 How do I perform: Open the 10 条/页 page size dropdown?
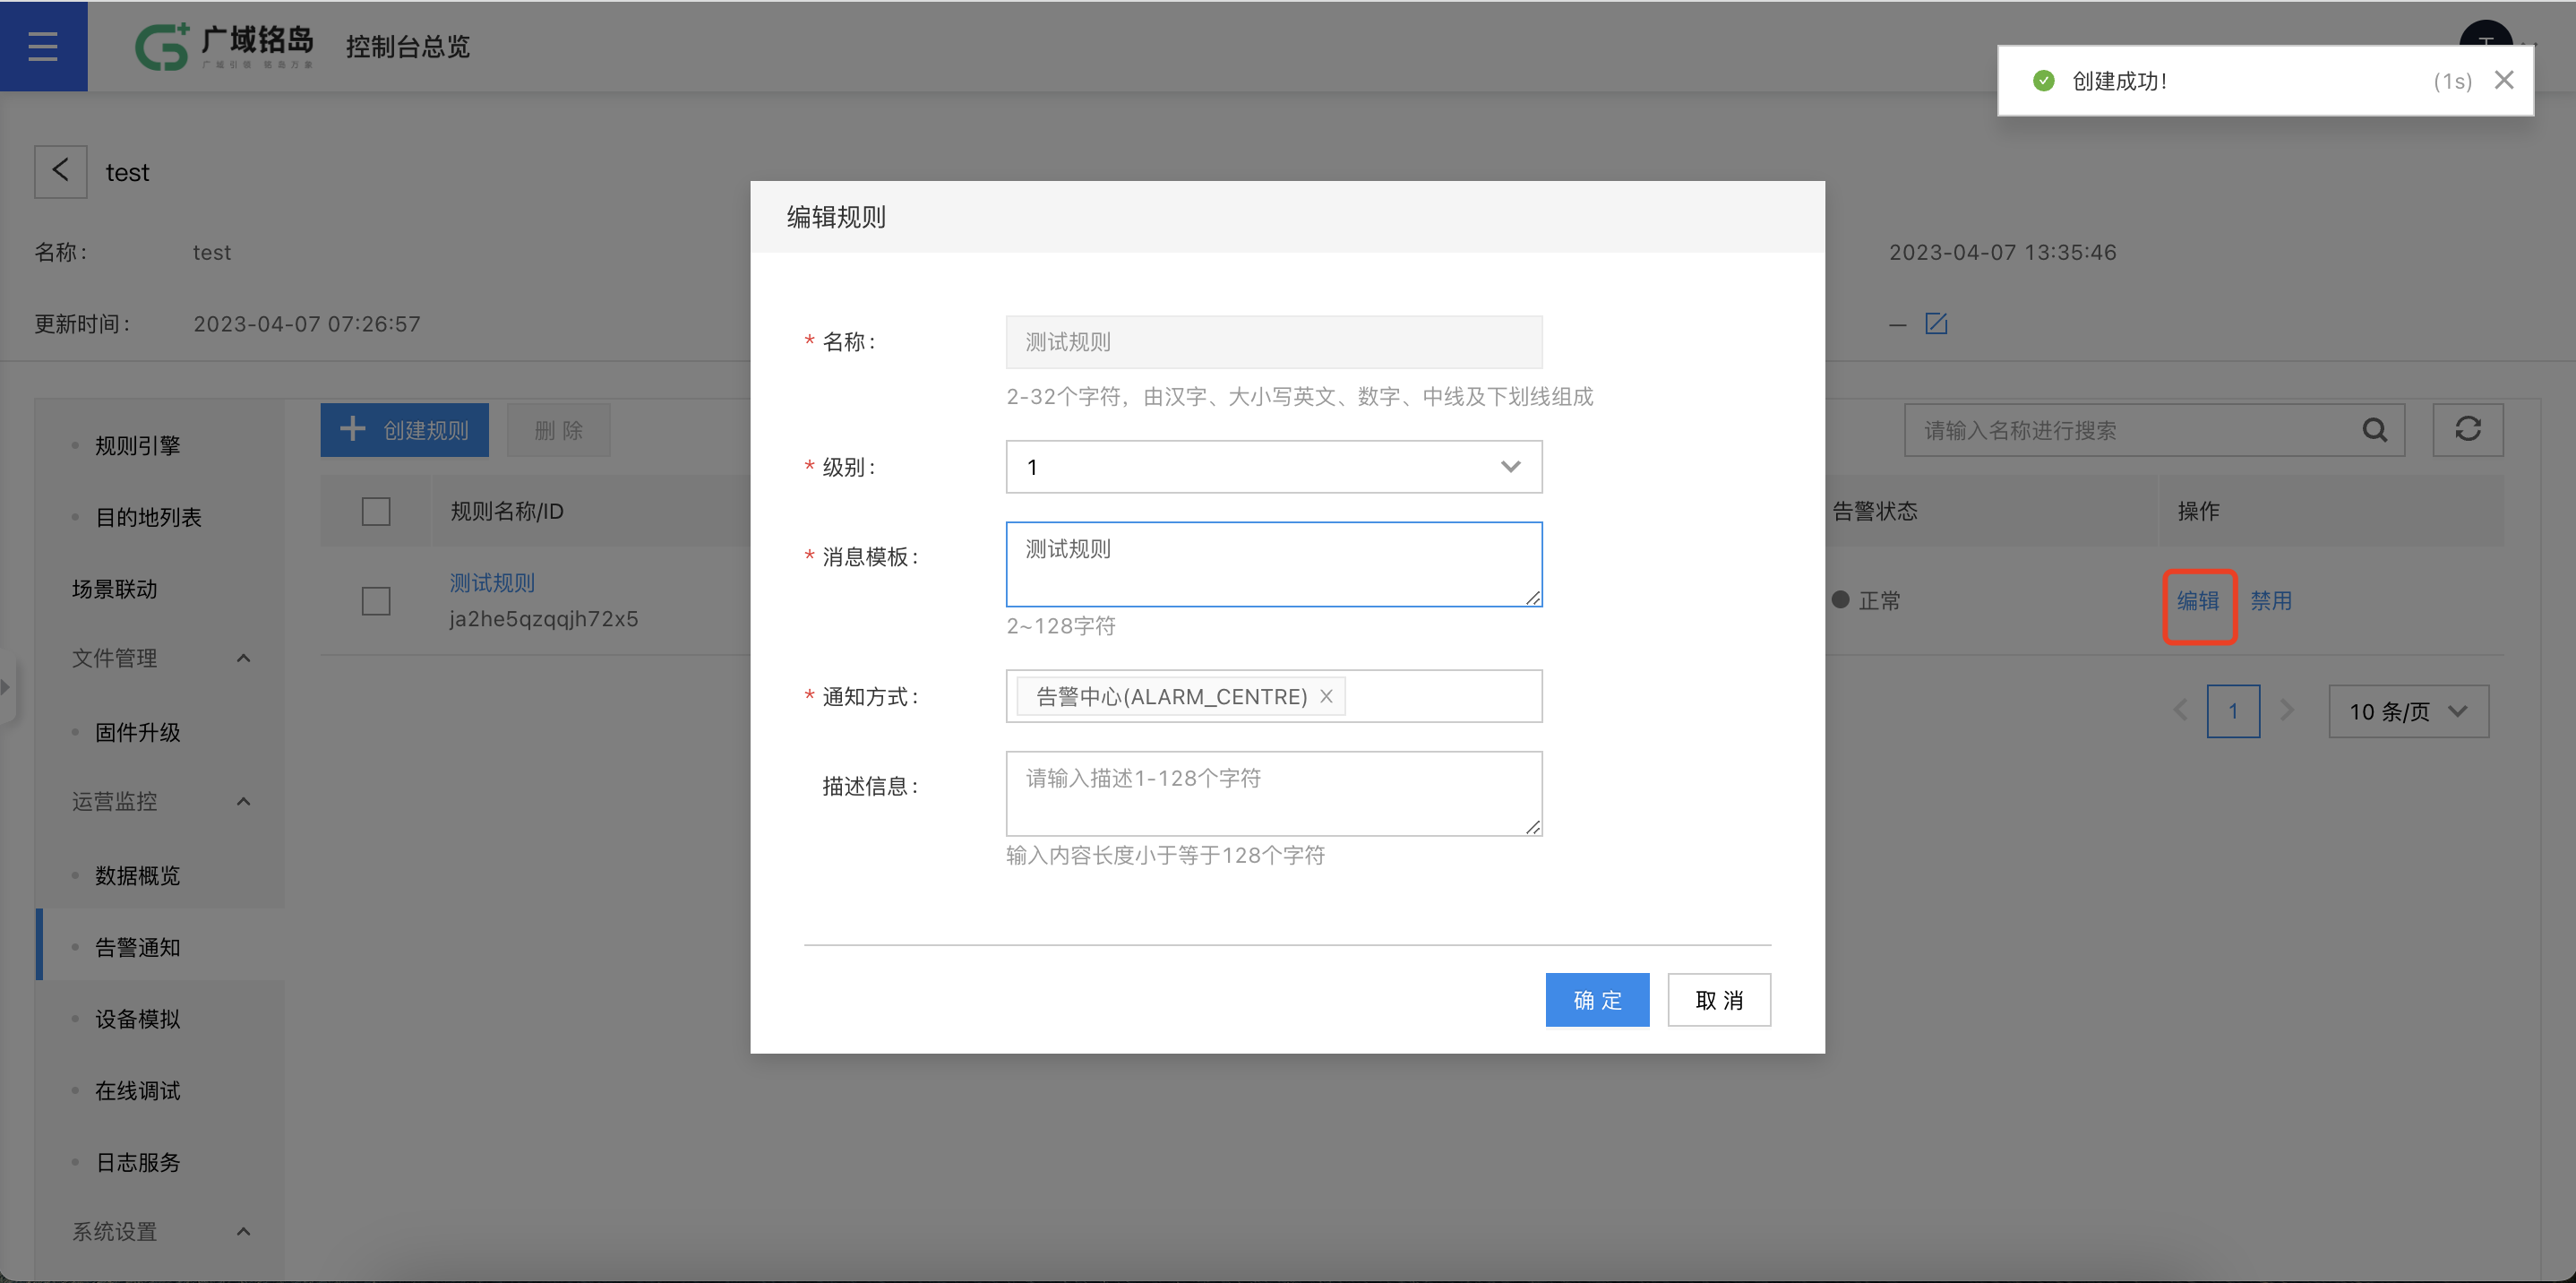(2408, 711)
